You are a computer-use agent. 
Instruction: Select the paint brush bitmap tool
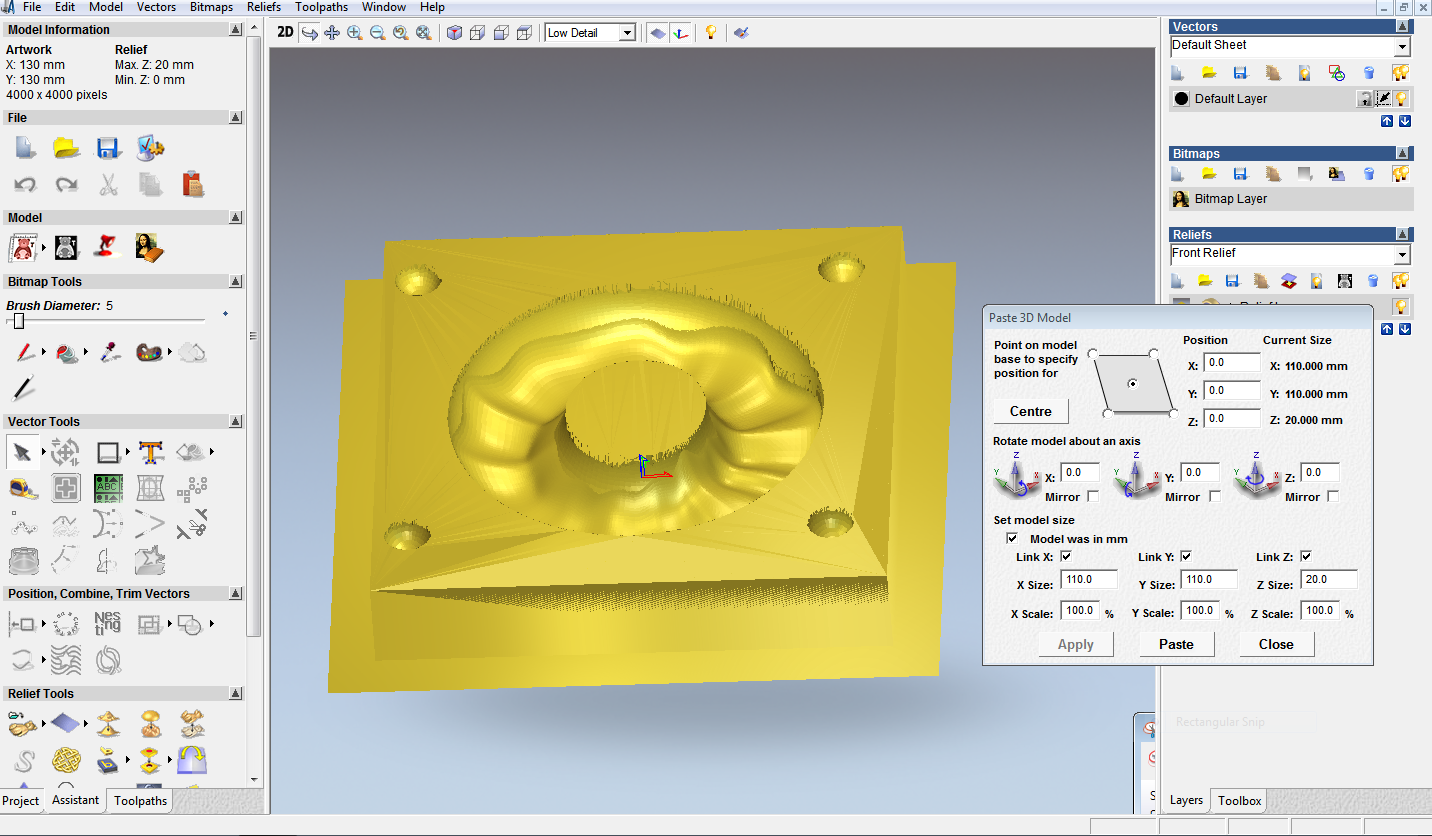[x=26, y=352]
